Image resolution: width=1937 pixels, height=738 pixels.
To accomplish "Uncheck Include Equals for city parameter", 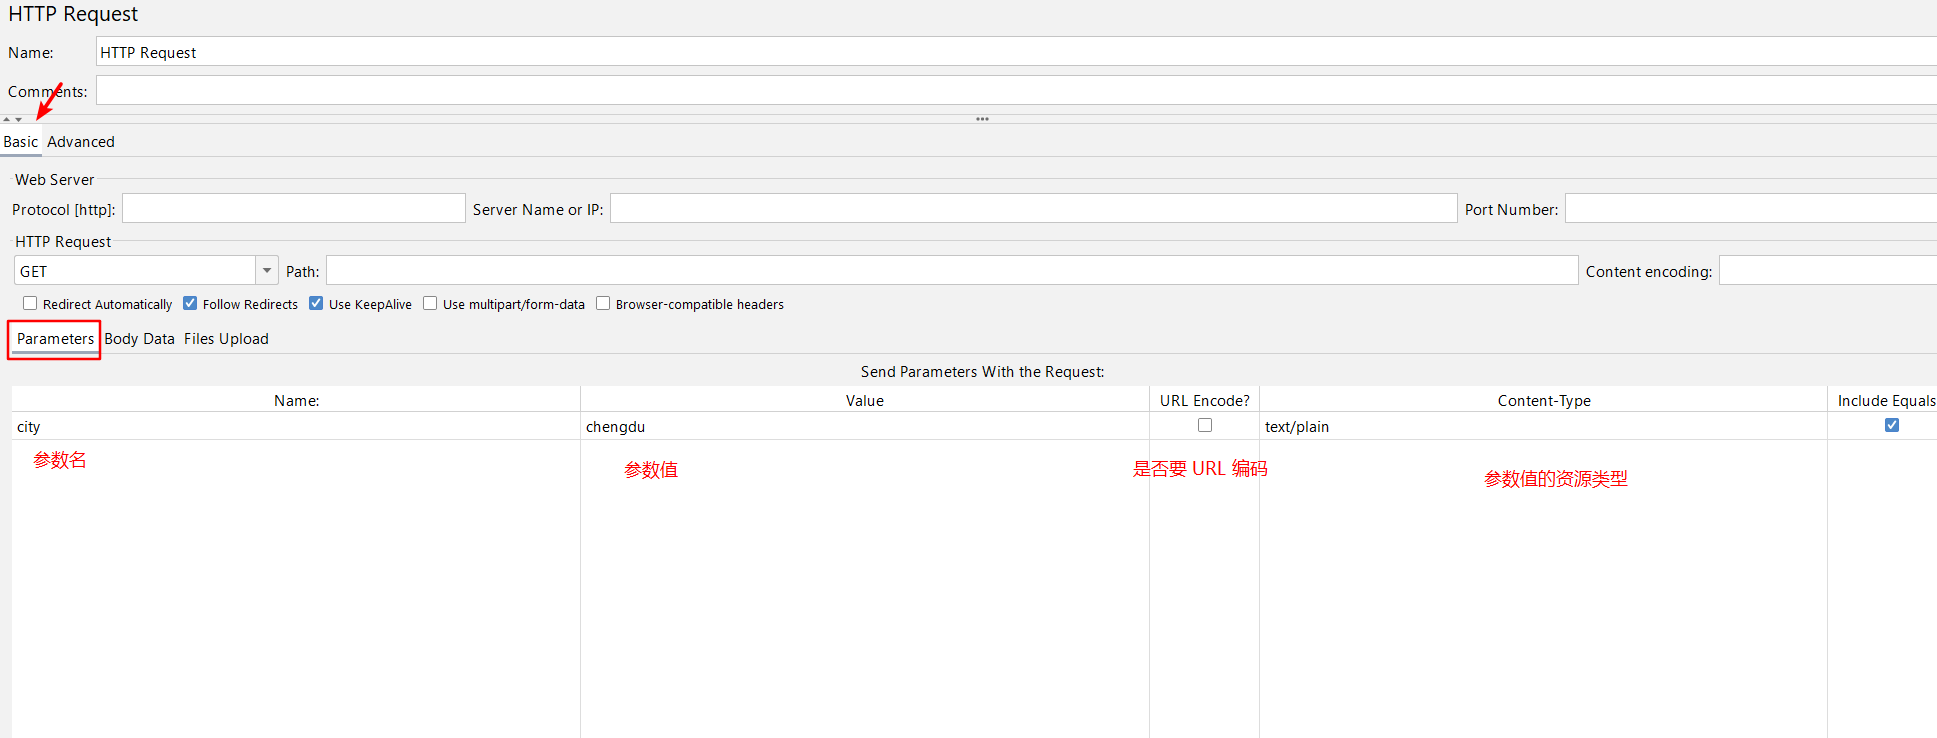I will [x=1891, y=426].
